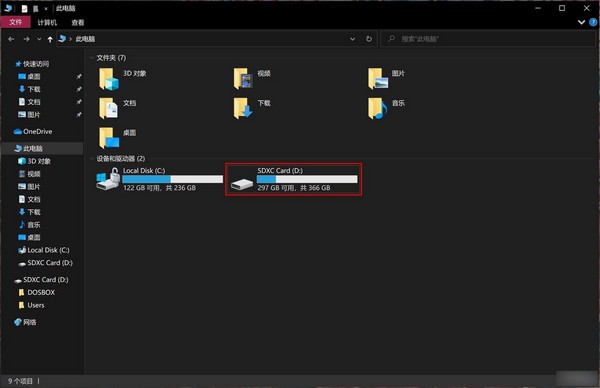Image resolution: width=600 pixels, height=388 pixels.
Task: Open the 3D 对象 folder icon
Action: pos(109,79)
